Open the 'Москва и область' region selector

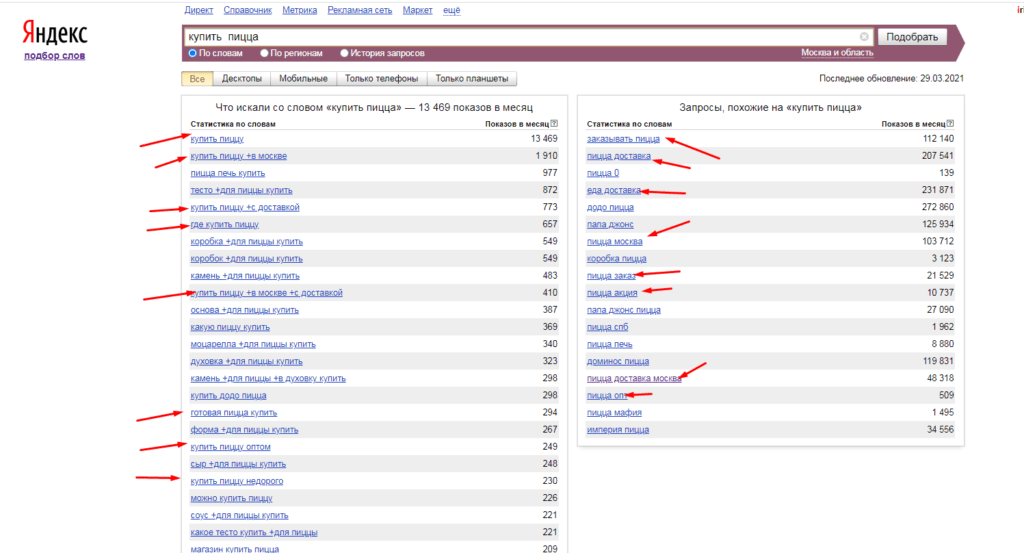click(836, 53)
